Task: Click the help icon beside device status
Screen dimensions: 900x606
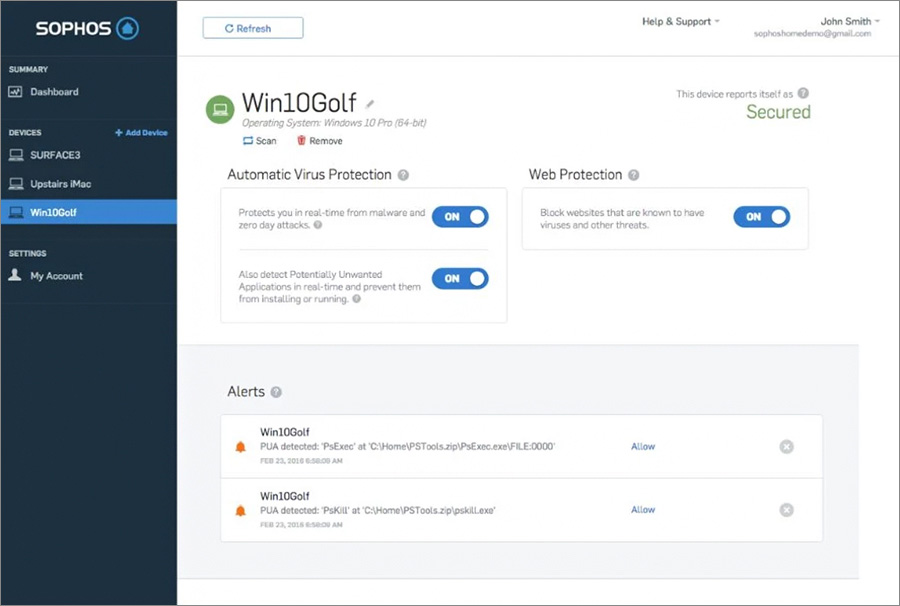Action: pyautogui.click(x=804, y=93)
